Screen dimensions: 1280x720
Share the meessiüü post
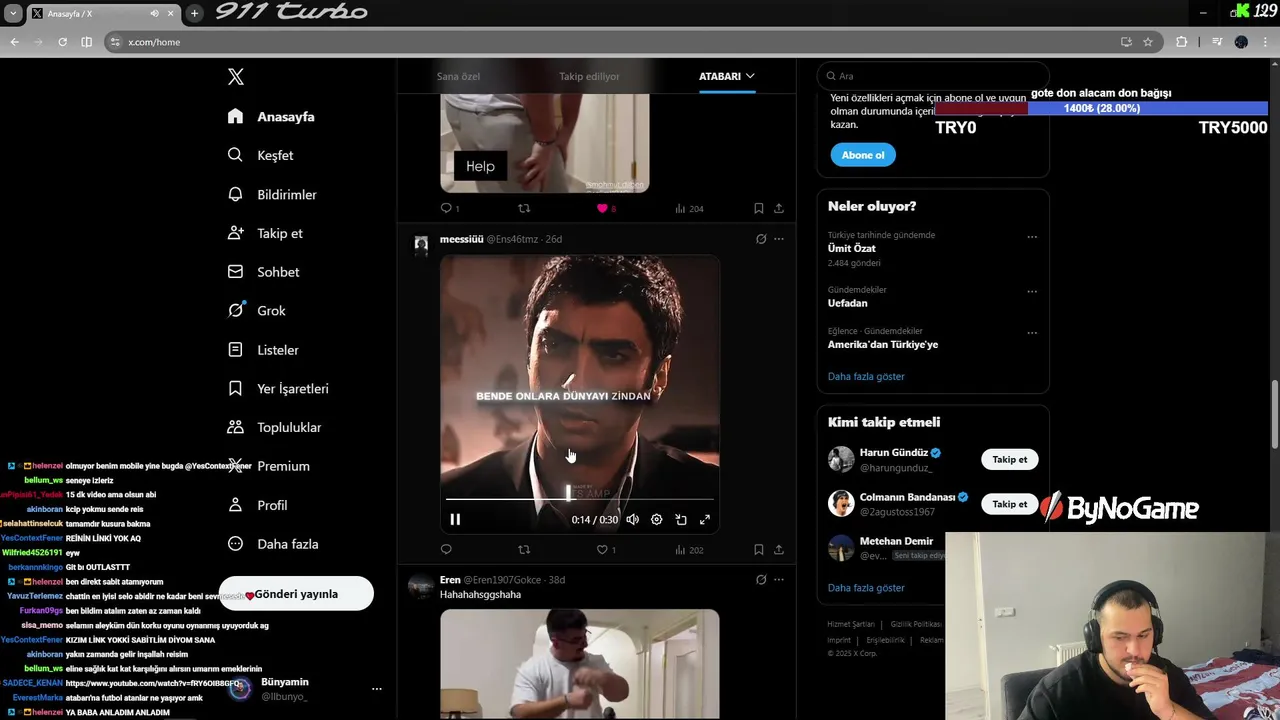[779, 549]
